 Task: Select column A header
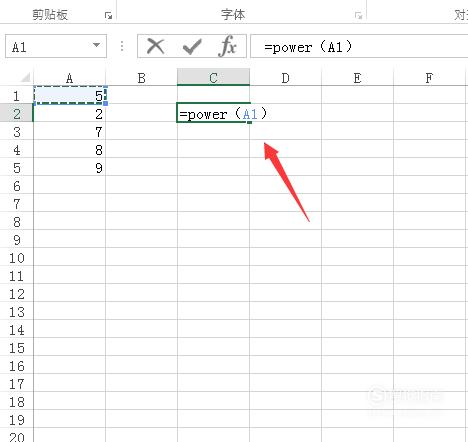coord(69,78)
